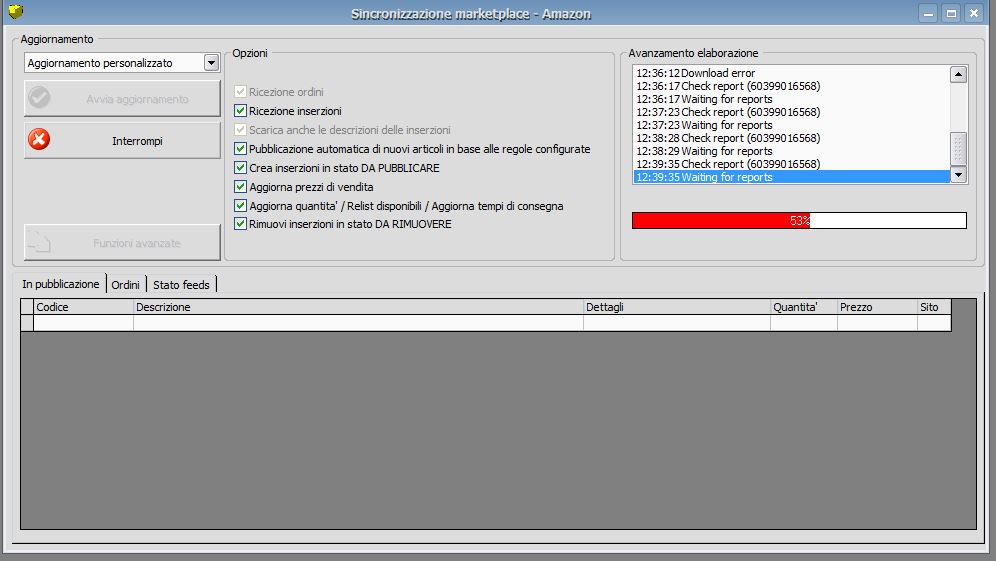Open the Aggiornamento personalizzato dropdown arrow

[211, 63]
